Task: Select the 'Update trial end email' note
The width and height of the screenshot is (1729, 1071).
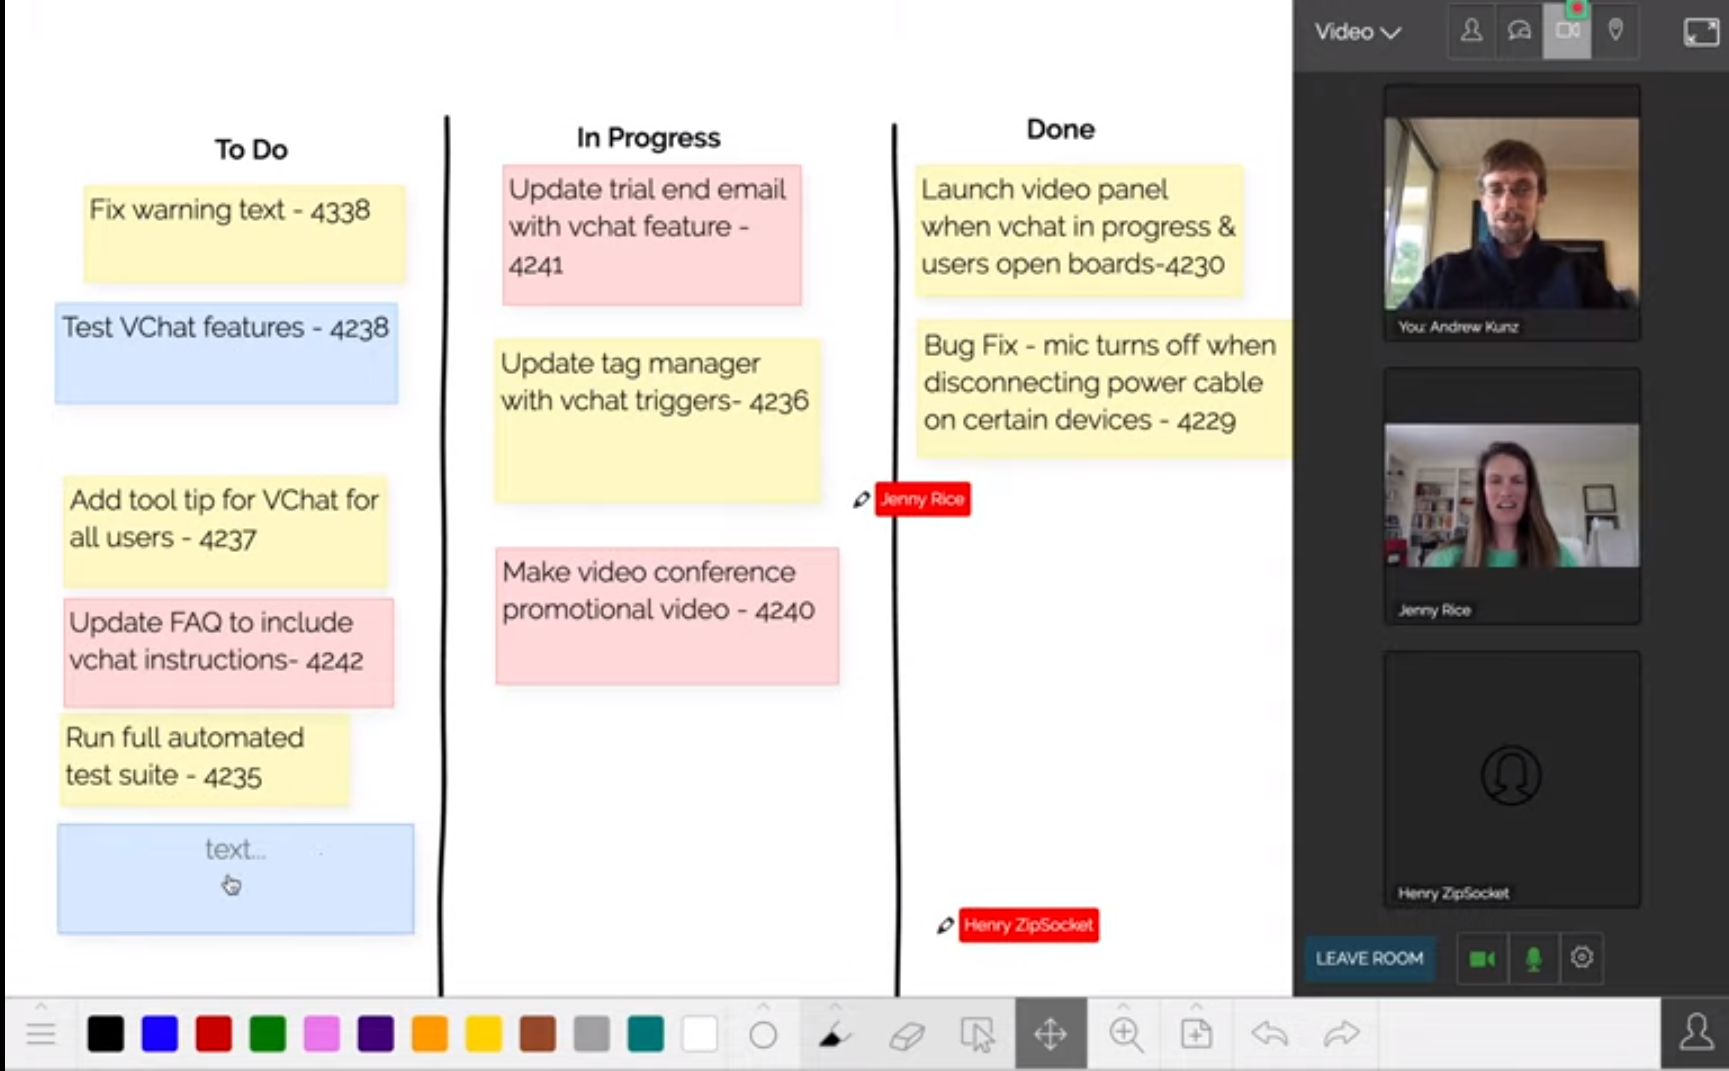Action: click(651, 235)
